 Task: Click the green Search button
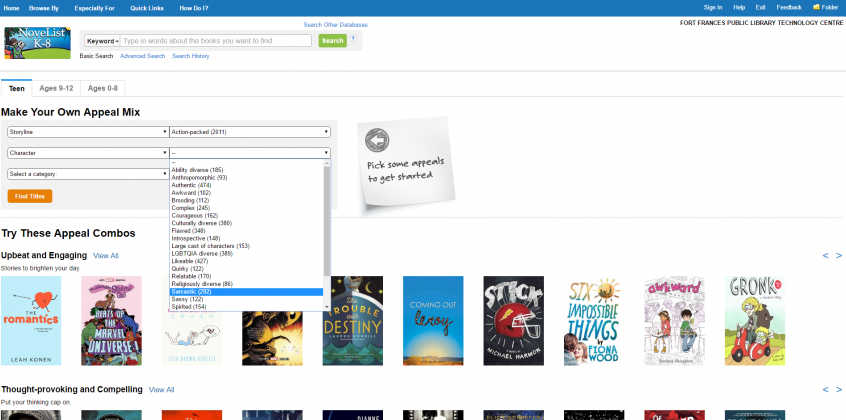click(x=332, y=41)
